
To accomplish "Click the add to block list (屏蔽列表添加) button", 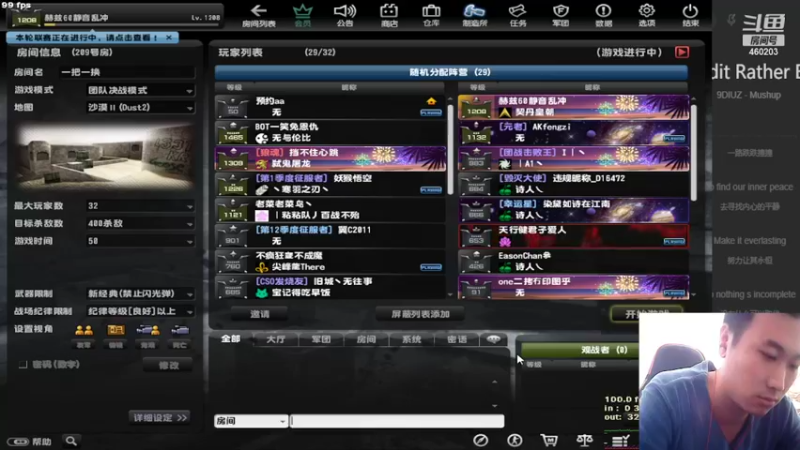I will (x=420, y=314).
